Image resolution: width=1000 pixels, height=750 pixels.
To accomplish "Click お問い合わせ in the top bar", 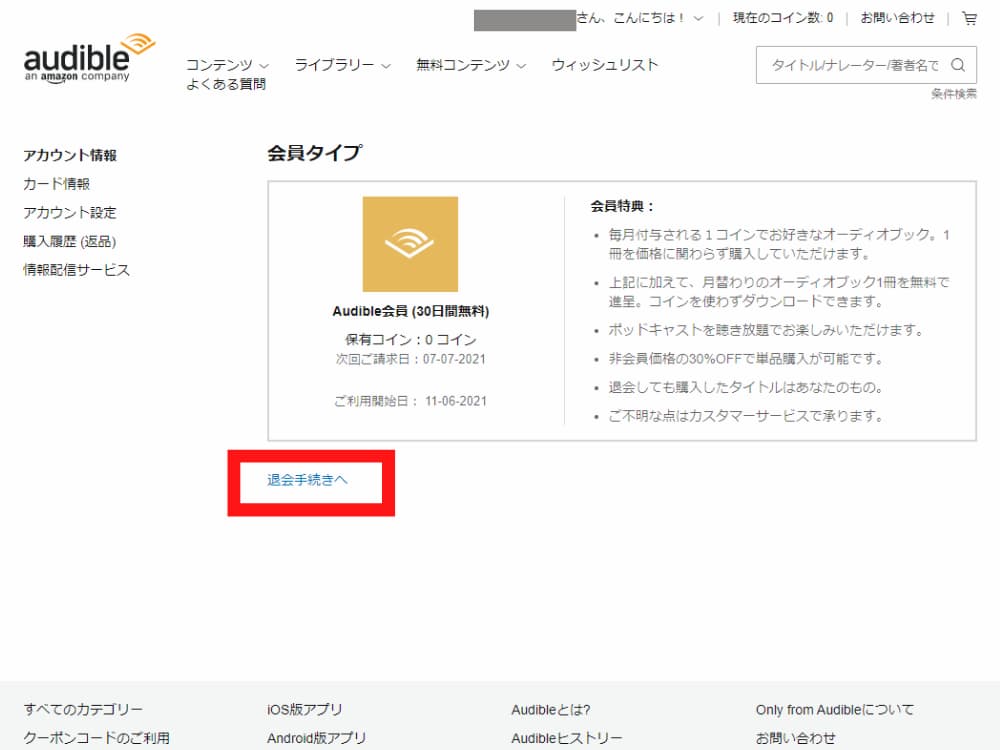I will (897, 18).
